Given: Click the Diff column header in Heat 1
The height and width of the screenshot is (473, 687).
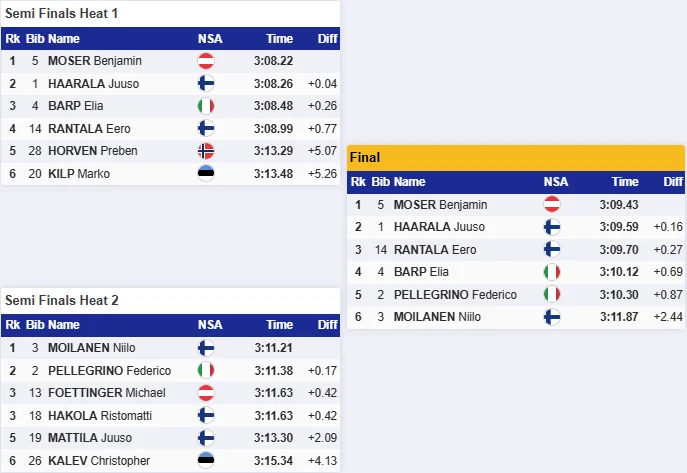Looking at the screenshot, I should (x=327, y=39).
